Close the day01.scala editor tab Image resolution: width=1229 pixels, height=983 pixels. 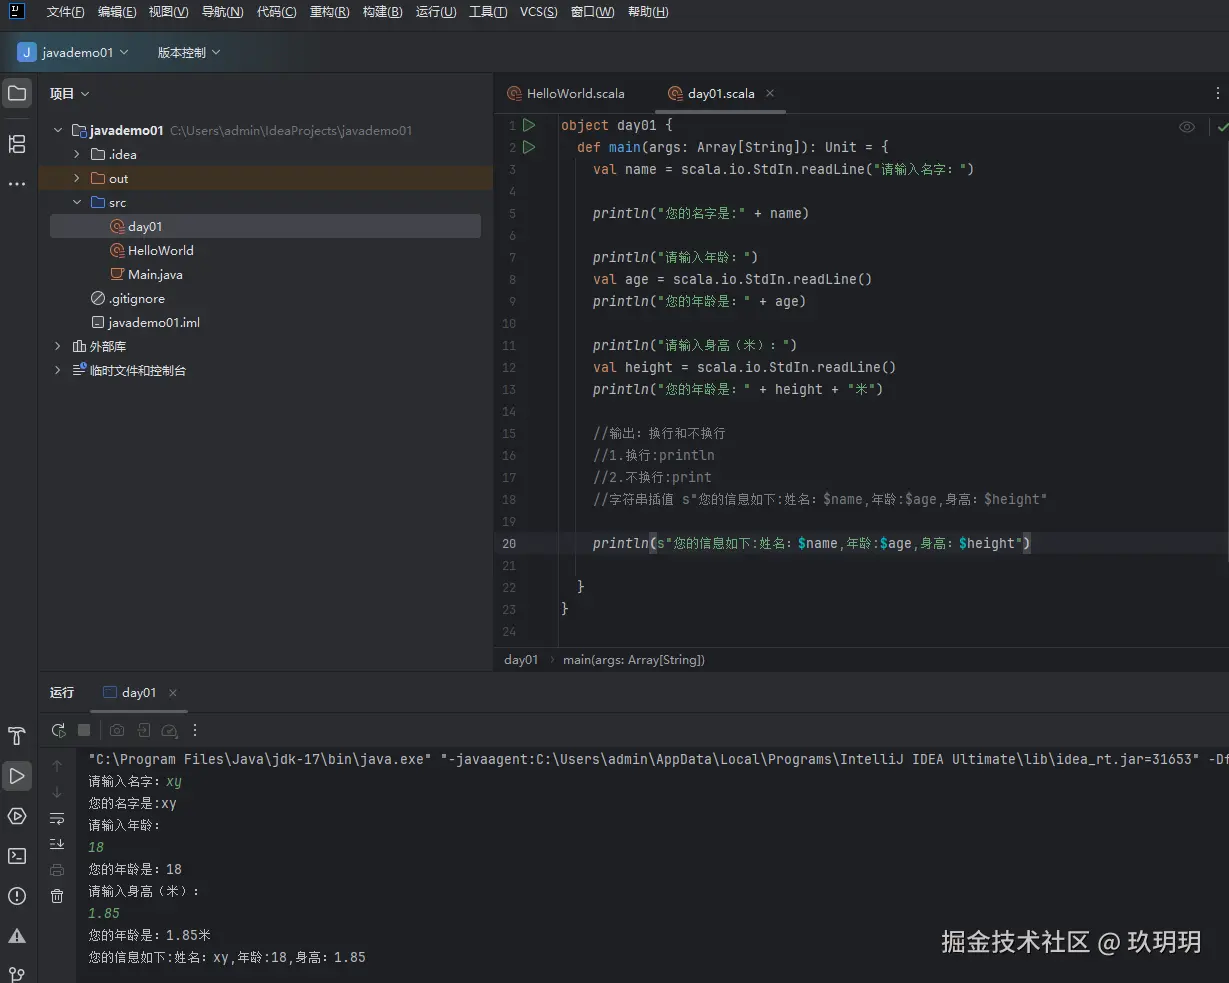click(x=770, y=93)
